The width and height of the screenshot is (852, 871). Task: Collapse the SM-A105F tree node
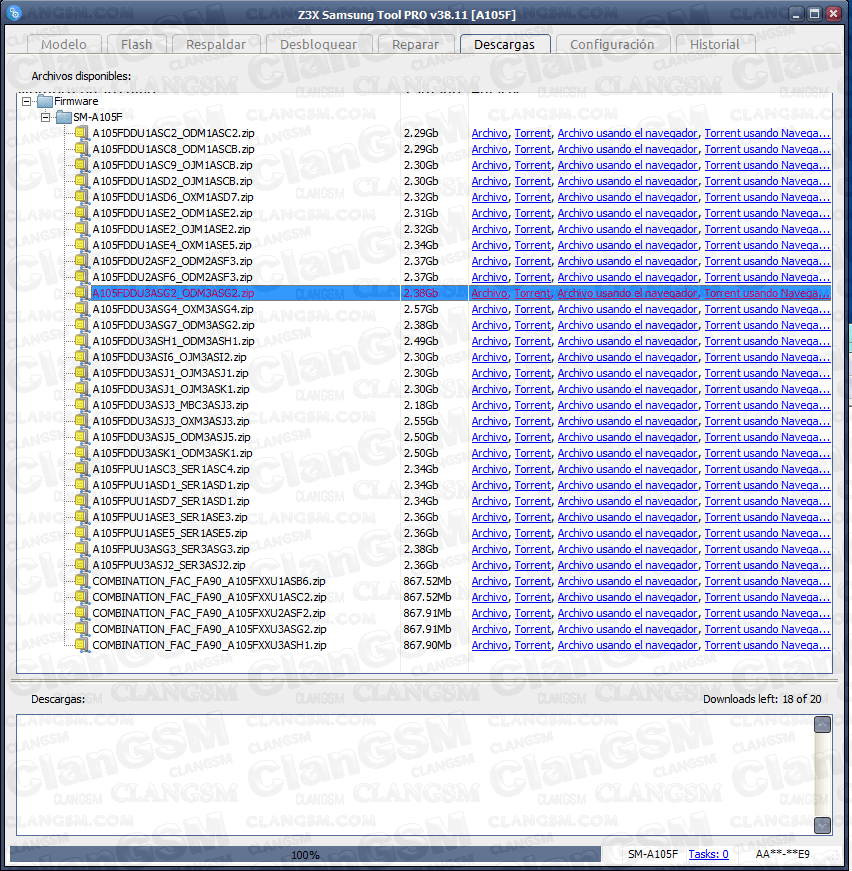click(x=46, y=117)
